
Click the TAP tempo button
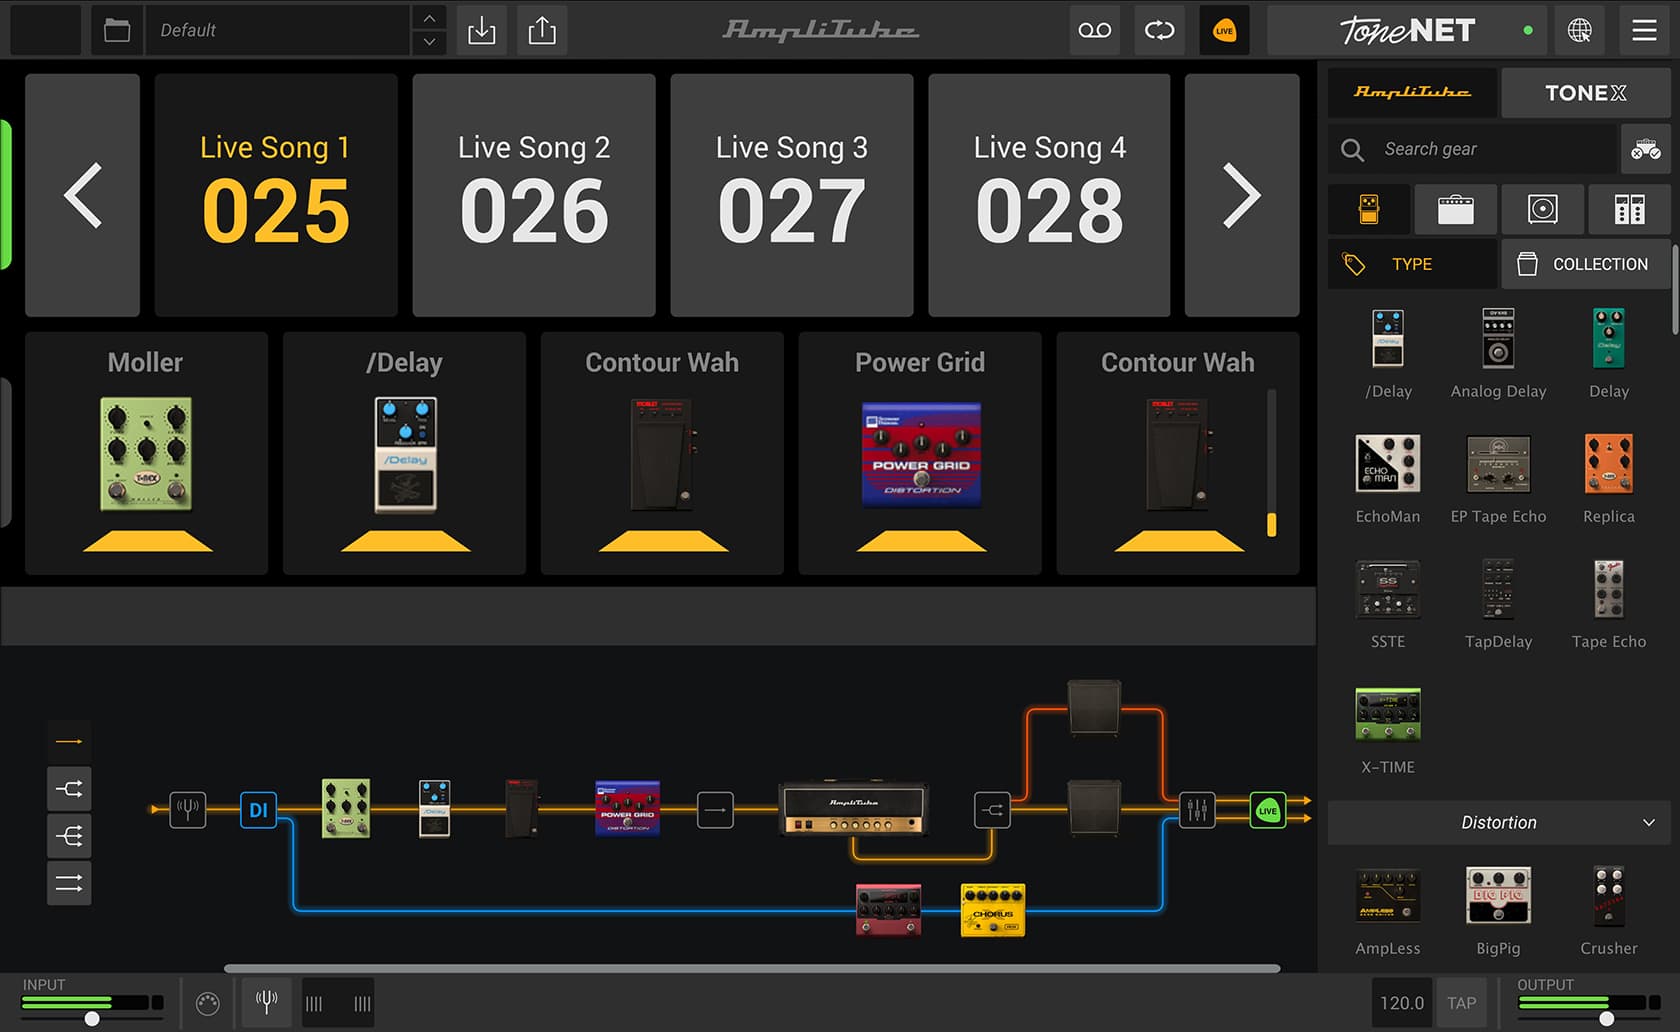(1462, 1002)
